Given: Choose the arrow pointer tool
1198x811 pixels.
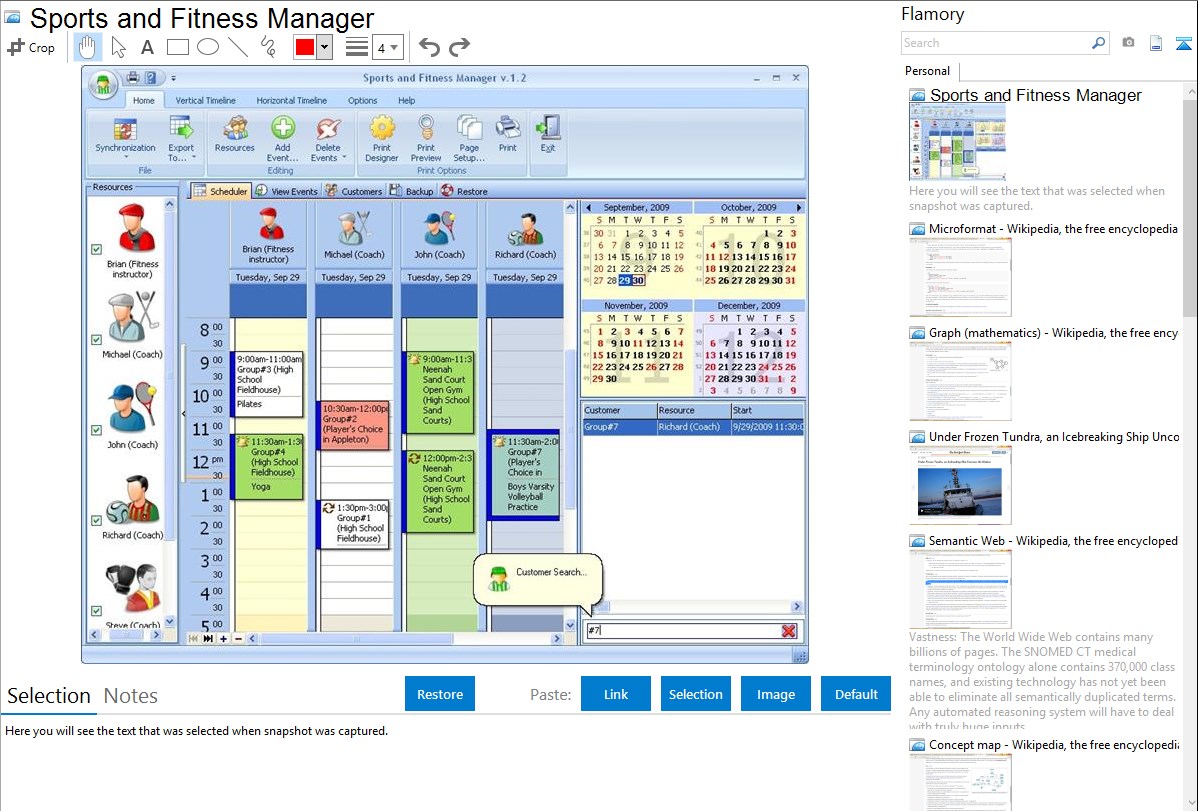Looking at the screenshot, I should [x=118, y=47].
